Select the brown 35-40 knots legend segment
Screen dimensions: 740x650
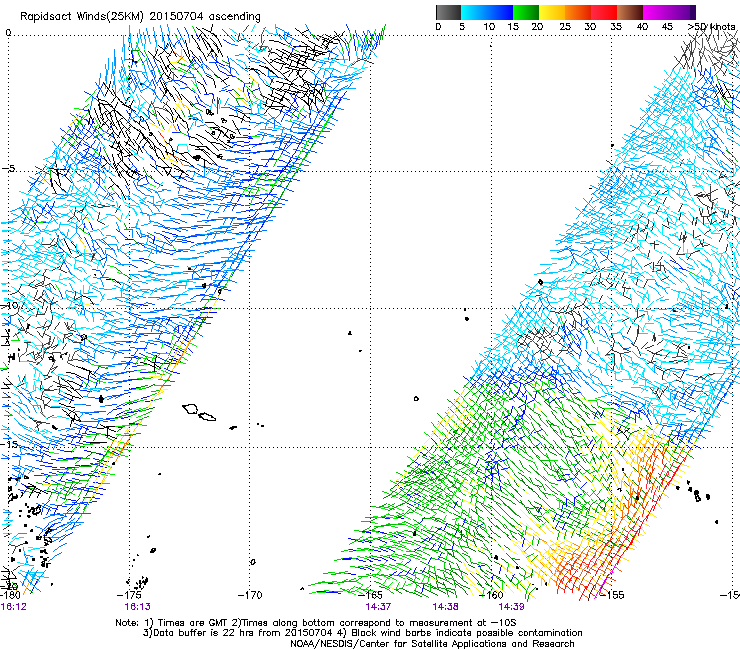coord(630,12)
